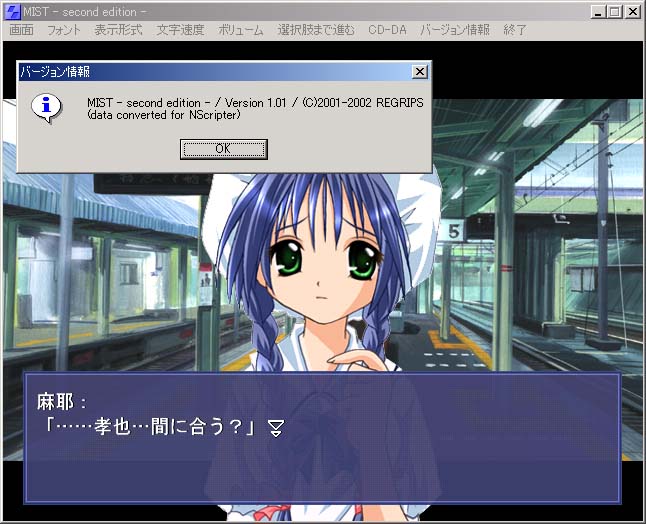Select 選択肢まで進む menu item
This screenshot has width=646, height=524.
coord(316,30)
